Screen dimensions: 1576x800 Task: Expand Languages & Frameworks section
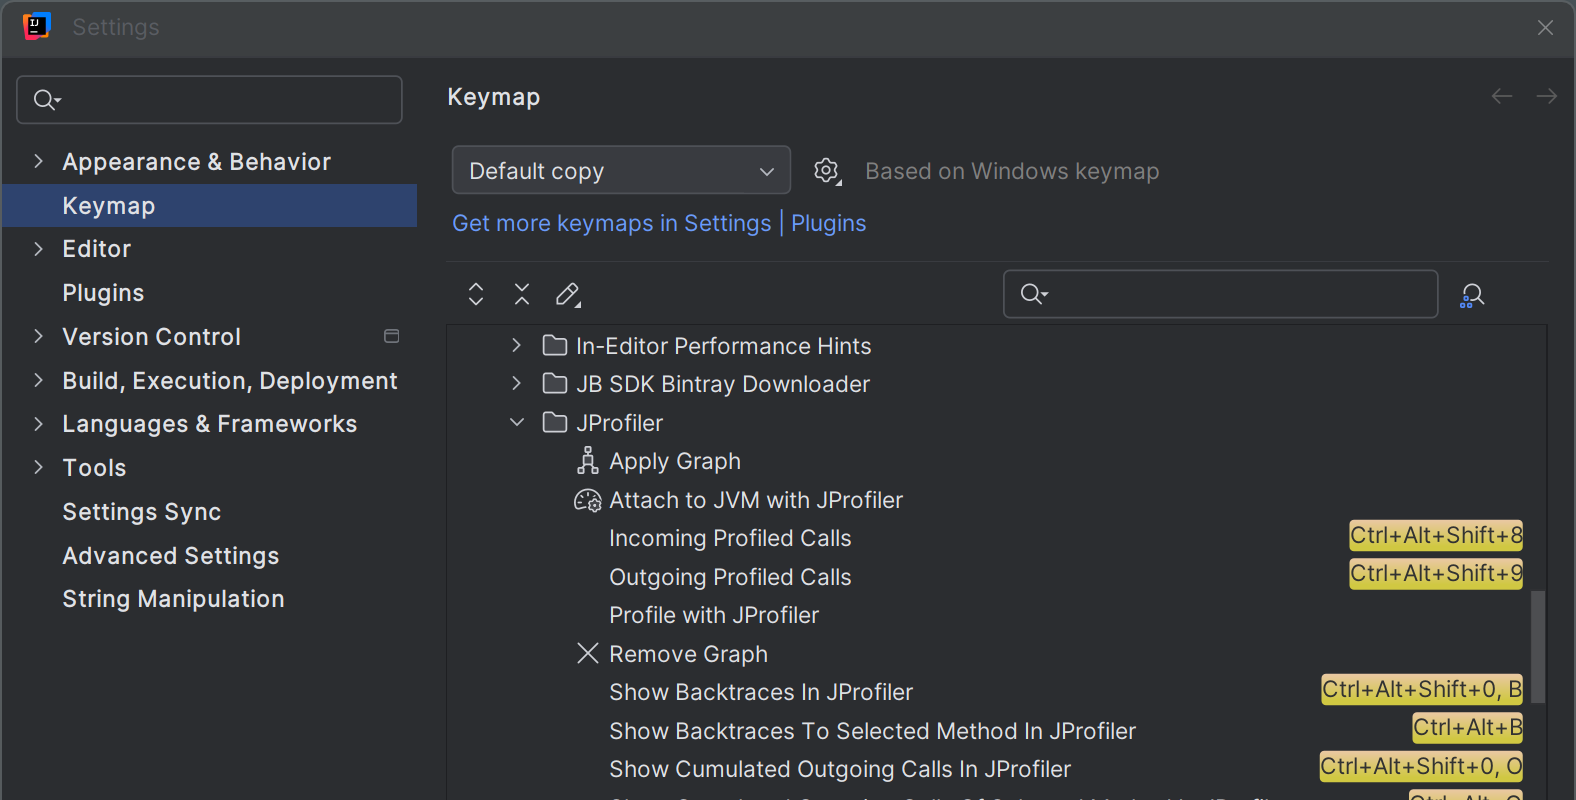pyautogui.click(x=38, y=423)
